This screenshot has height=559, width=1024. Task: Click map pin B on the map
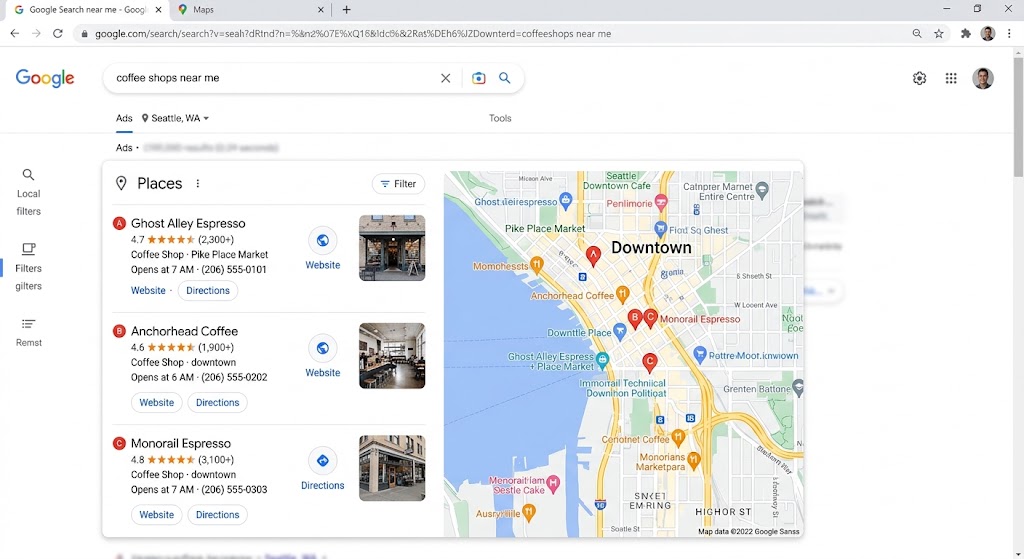pyautogui.click(x=634, y=319)
